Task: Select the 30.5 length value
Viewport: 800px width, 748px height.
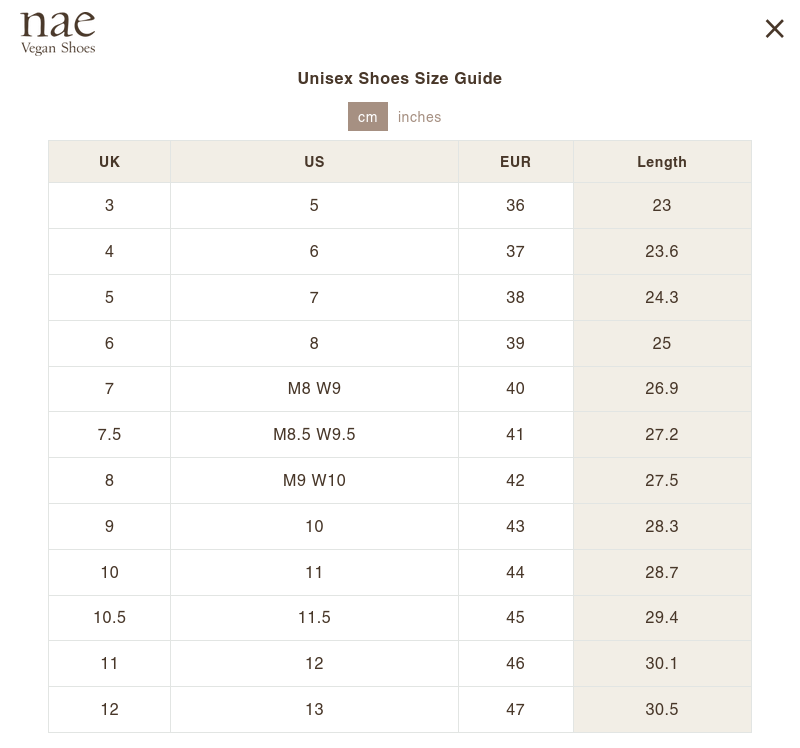Action: pyautogui.click(x=661, y=709)
